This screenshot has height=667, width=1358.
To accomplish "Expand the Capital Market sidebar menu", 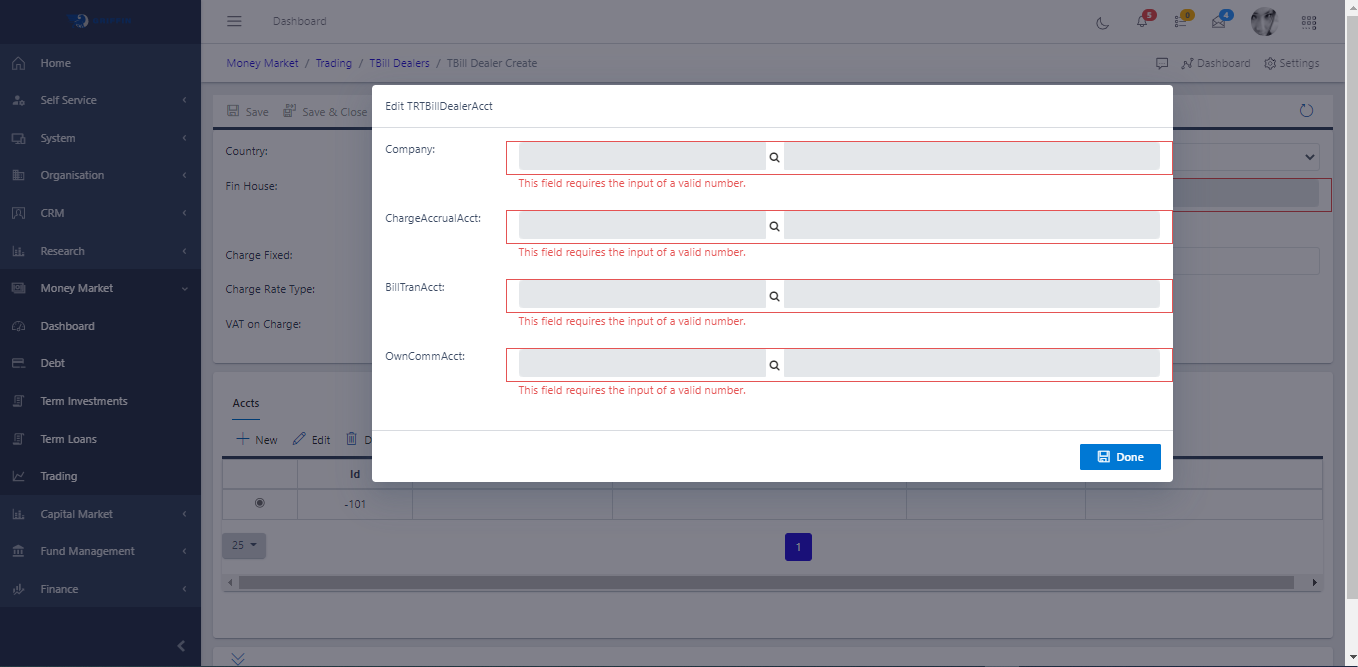I will pyautogui.click(x=100, y=514).
